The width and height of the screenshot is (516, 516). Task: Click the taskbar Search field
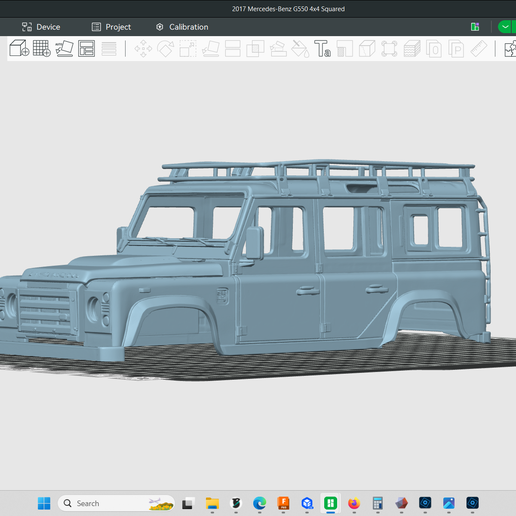point(116,503)
